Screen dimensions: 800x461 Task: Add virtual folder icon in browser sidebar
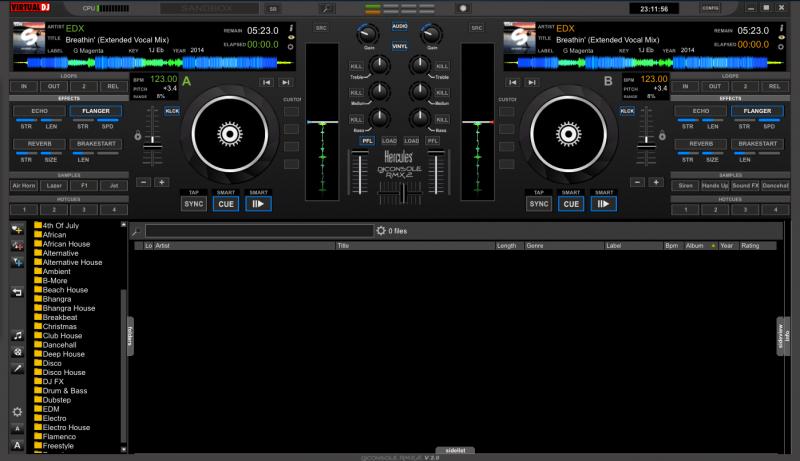17,246
